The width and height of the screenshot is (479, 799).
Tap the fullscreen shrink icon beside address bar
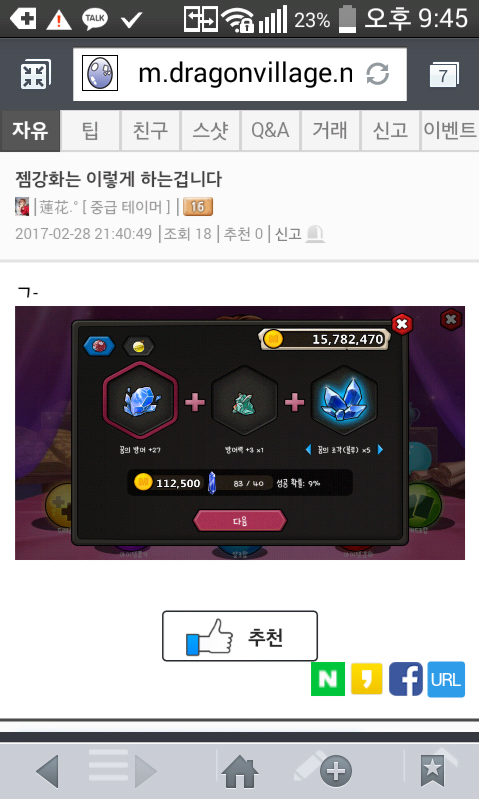tap(35, 74)
